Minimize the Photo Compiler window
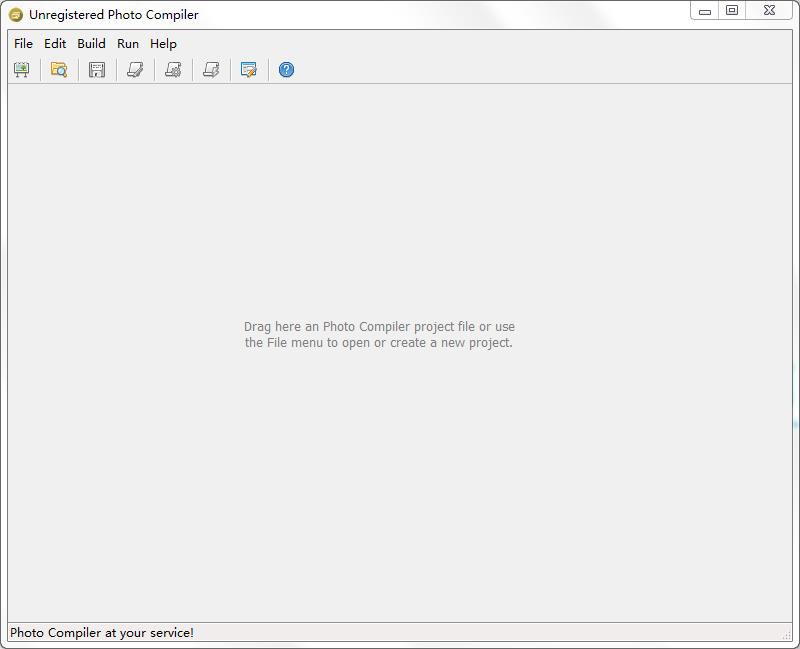 706,11
